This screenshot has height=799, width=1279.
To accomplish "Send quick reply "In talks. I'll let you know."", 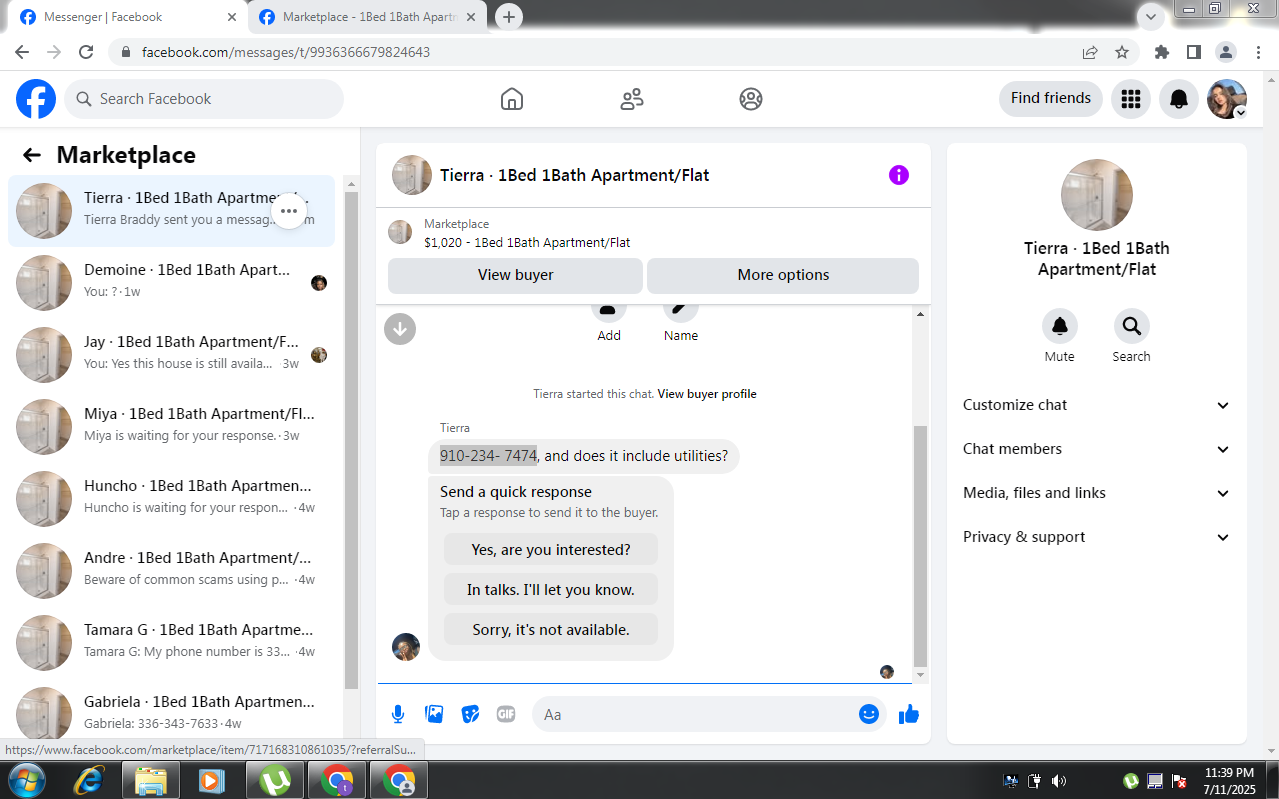I will tap(551, 589).
